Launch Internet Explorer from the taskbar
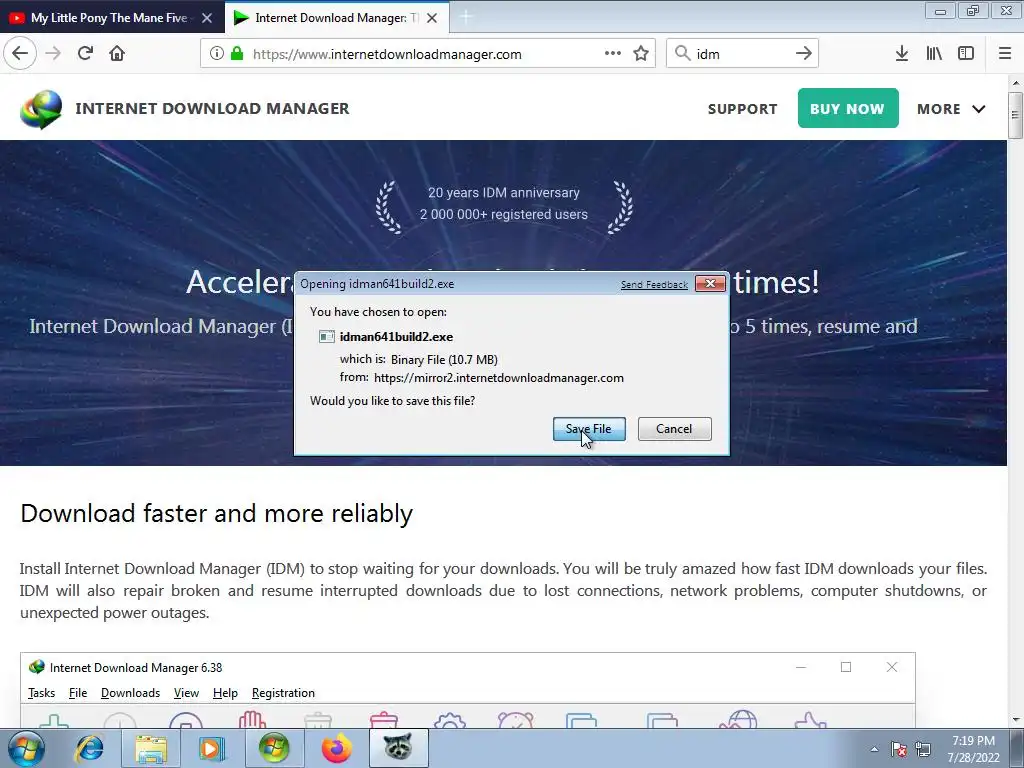Viewport: 1024px width, 768px height. (89, 748)
